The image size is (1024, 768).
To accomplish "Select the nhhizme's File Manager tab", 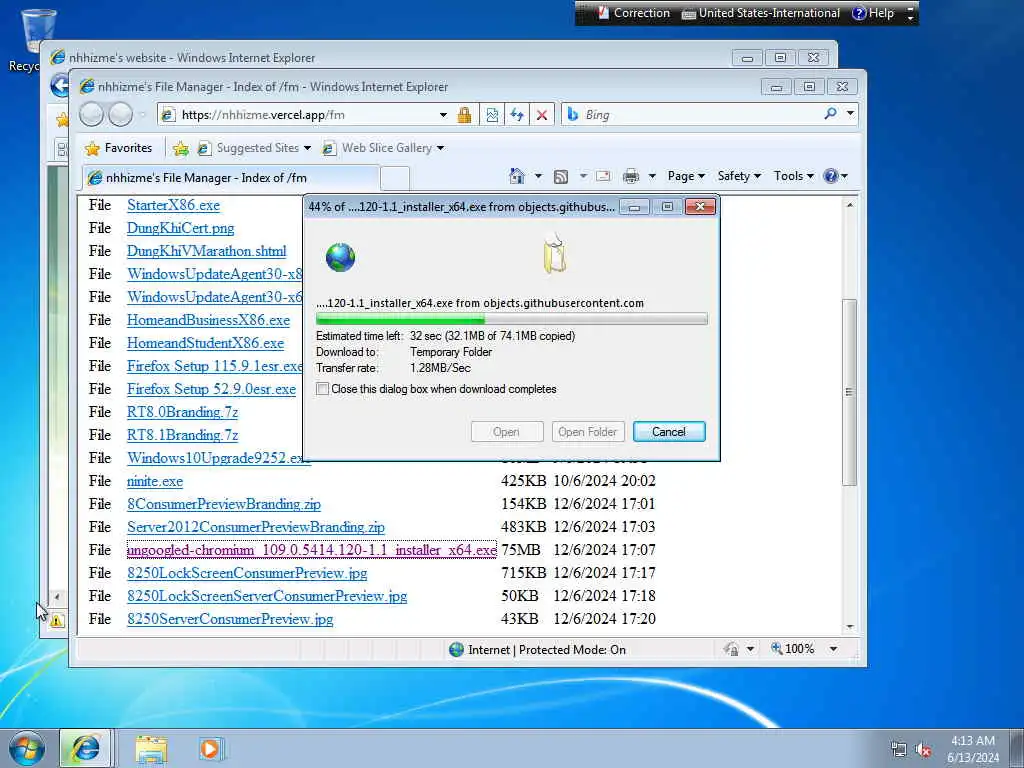I will click(x=231, y=178).
